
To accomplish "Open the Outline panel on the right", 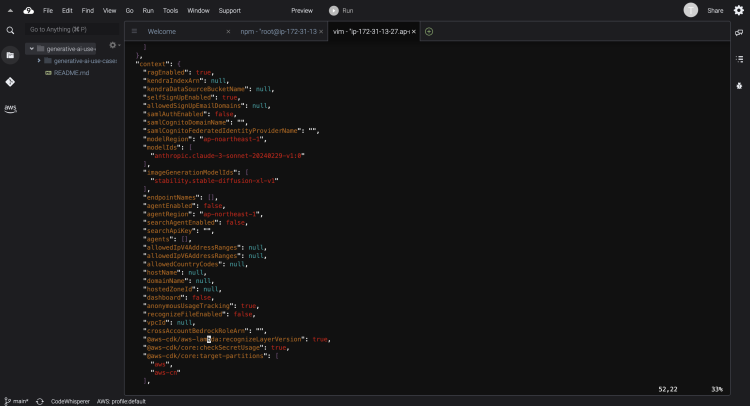I will pyautogui.click(x=739, y=59).
